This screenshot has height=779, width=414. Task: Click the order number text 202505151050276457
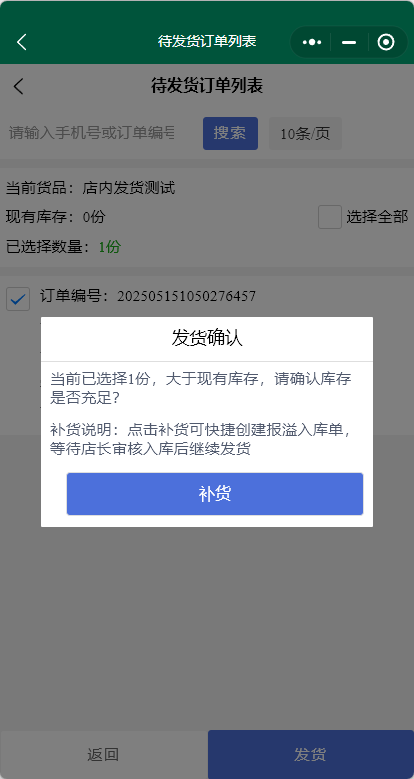pyautogui.click(x=186, y=297)
